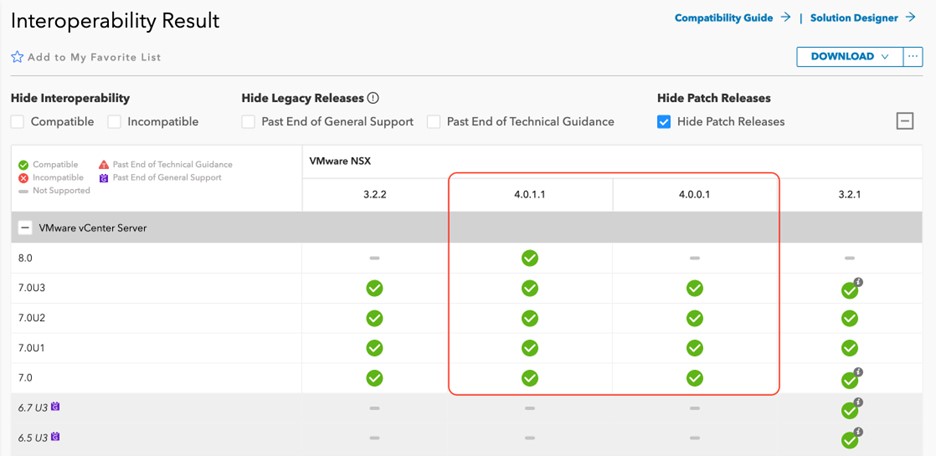Enable the Compatible checkbox

tap(18, 122)
